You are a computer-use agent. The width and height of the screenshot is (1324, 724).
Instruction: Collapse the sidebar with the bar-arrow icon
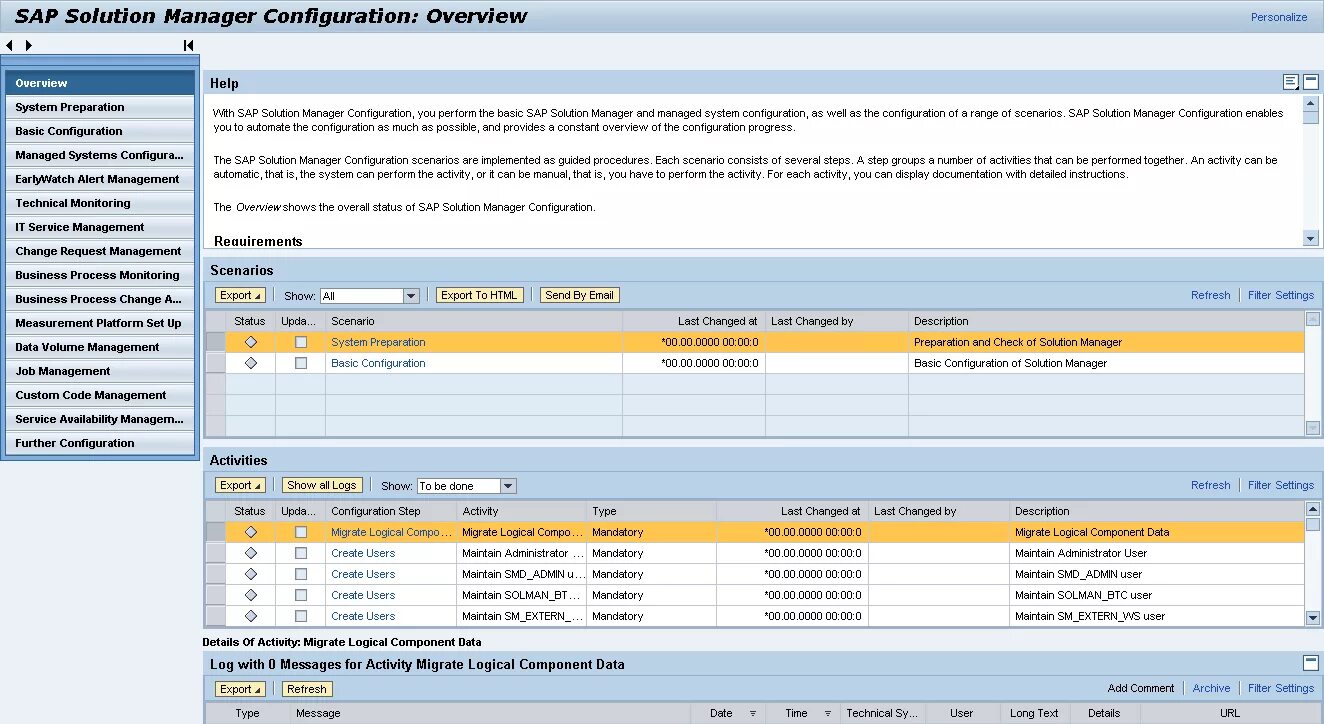click(x=188, y=45)
